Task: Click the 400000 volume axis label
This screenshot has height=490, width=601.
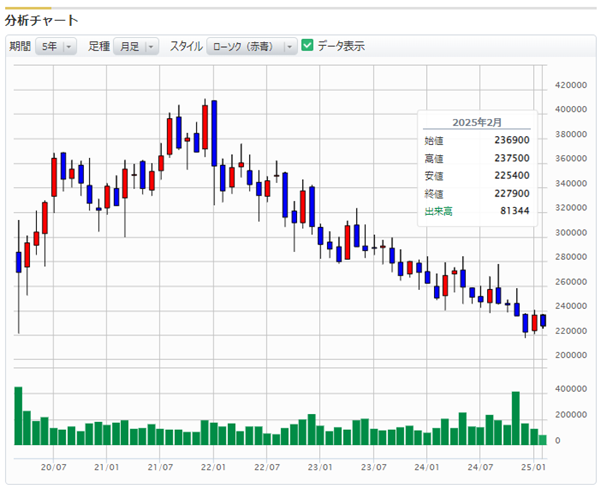Action: coord(571,389)
